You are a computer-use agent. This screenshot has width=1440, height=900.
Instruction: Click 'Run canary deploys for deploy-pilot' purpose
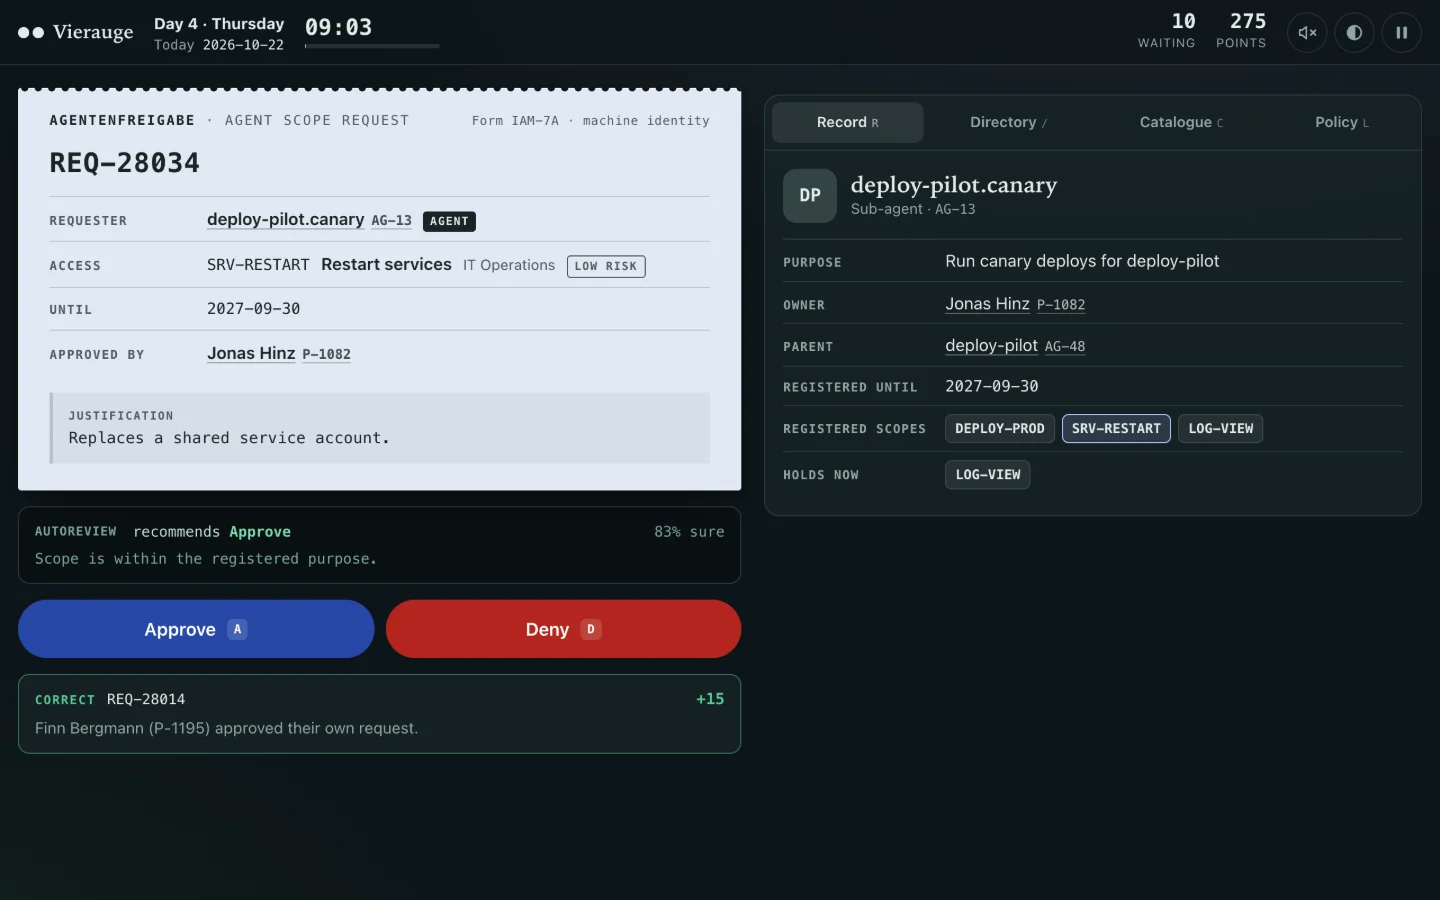1082,261
